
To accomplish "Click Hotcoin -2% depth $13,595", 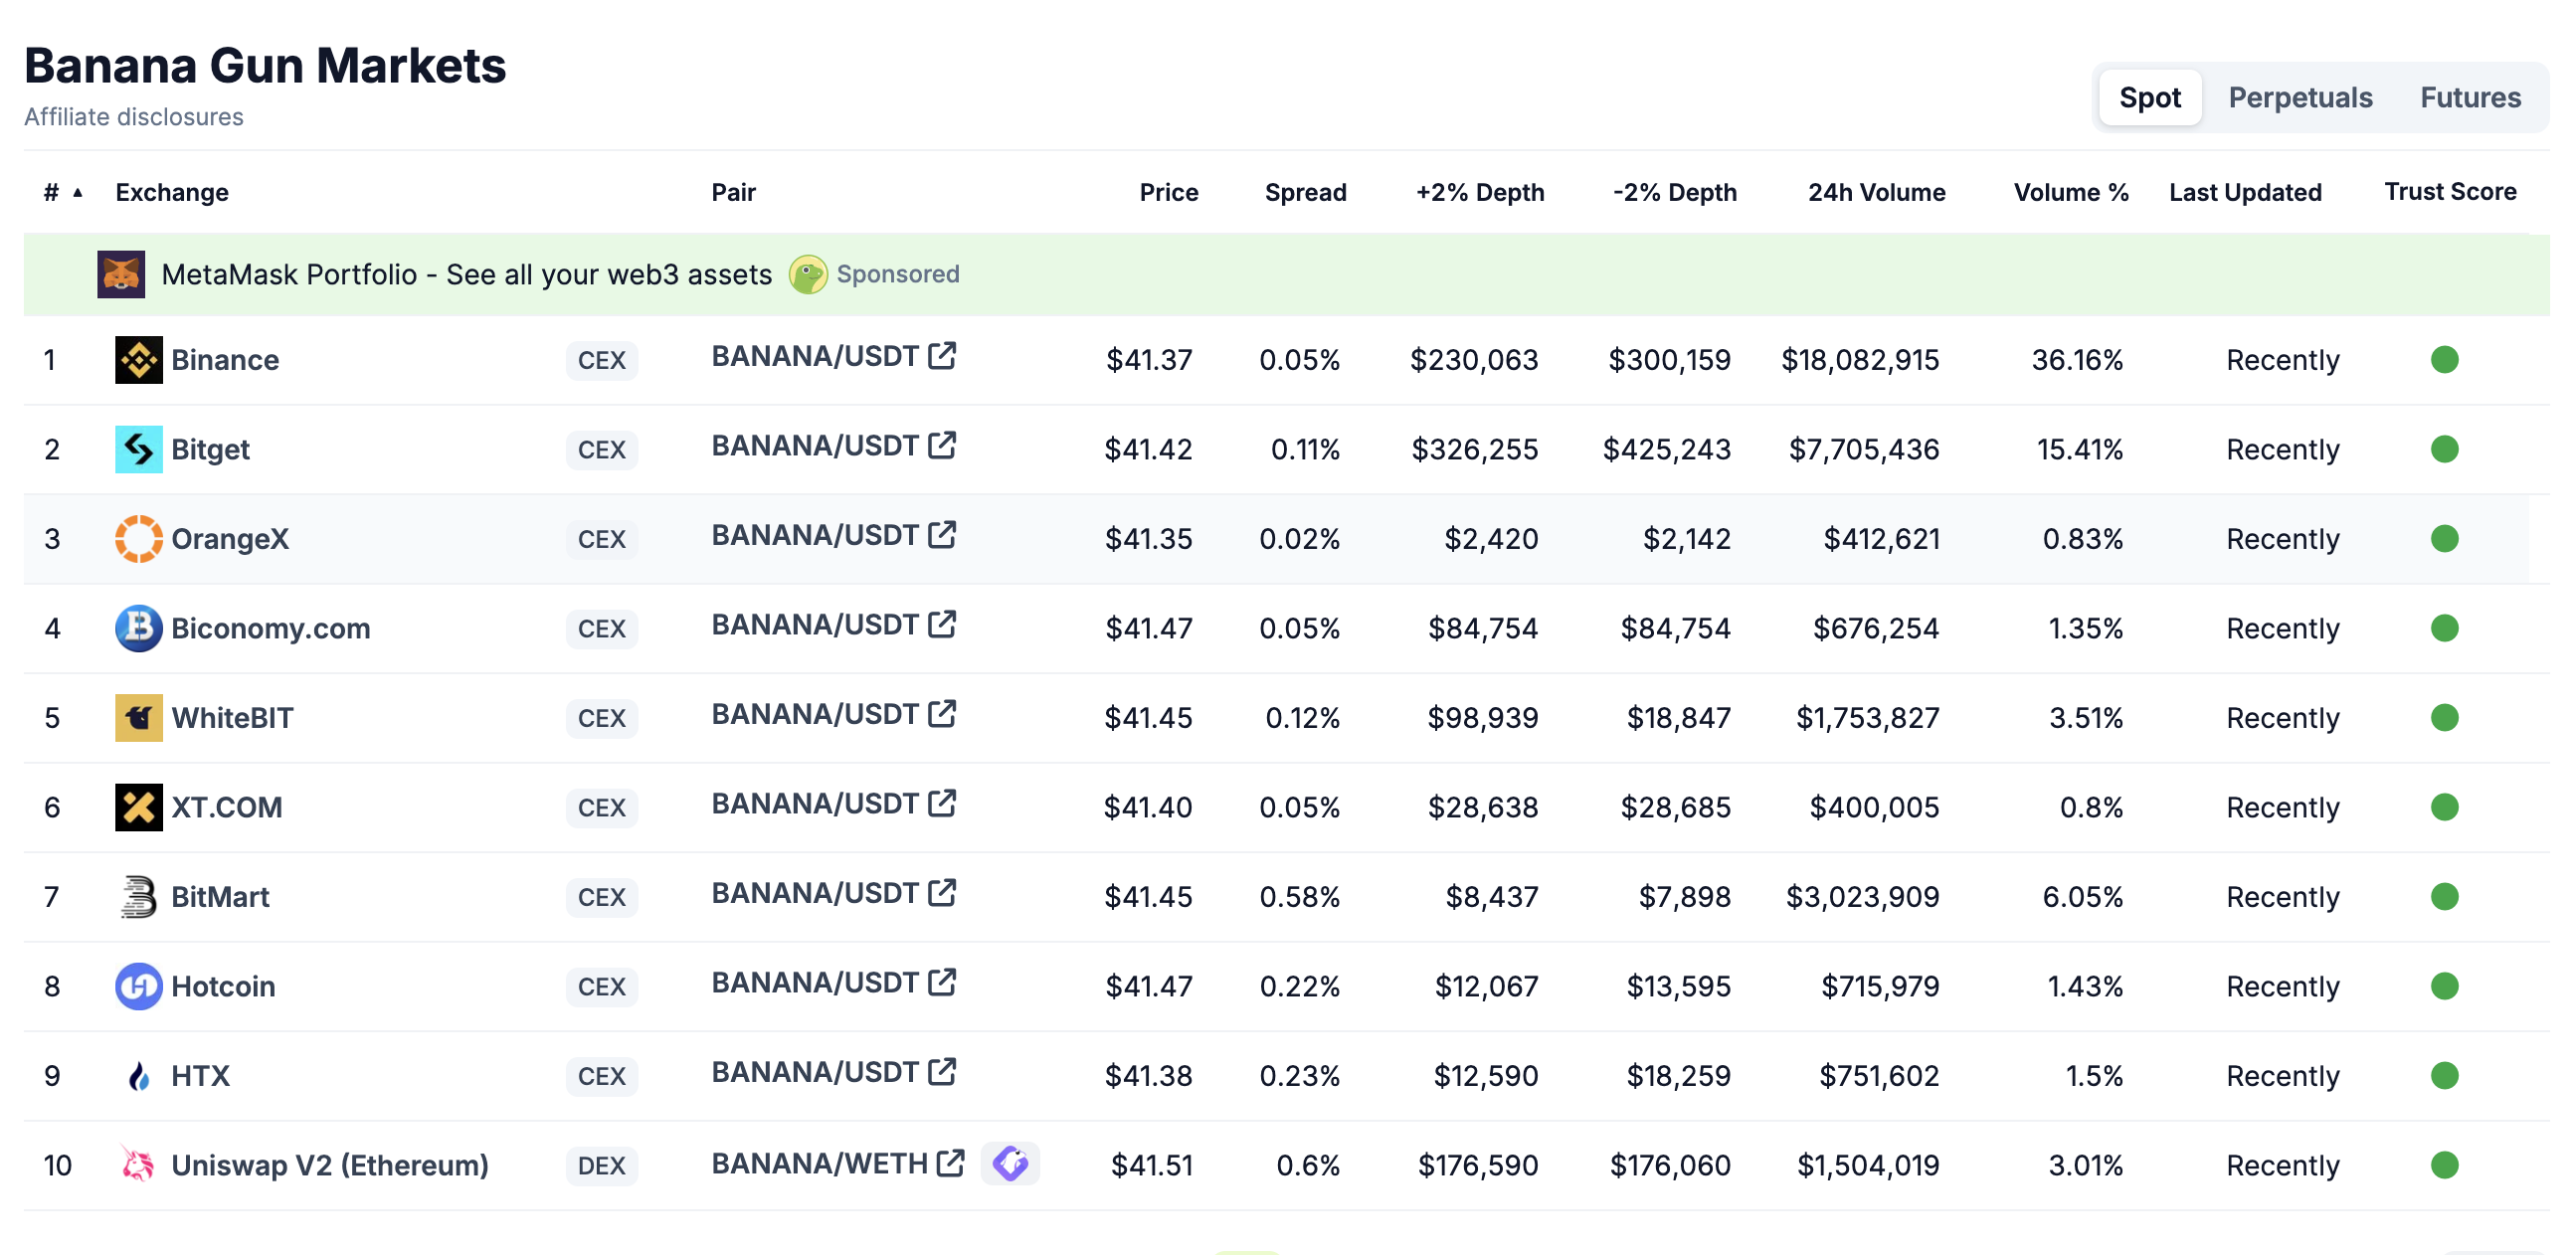I will (1678, 986).
